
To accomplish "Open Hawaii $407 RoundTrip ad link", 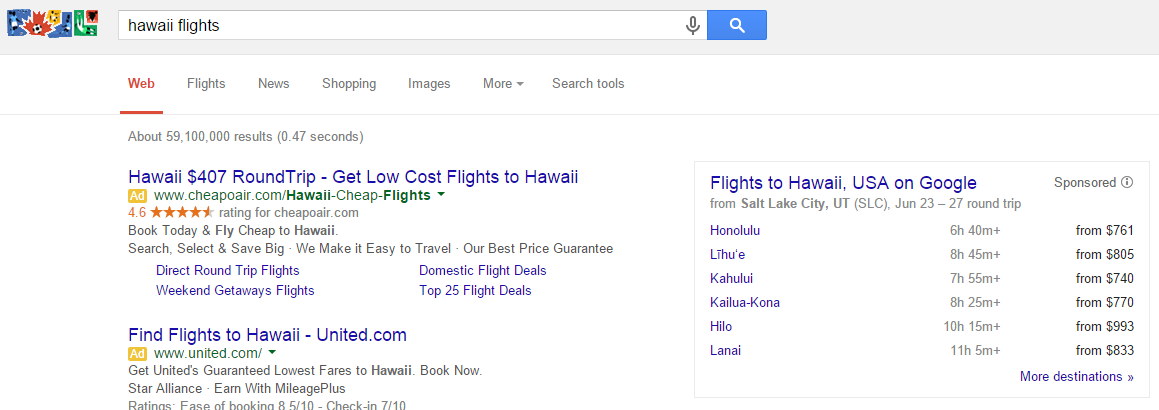I will [x=353, y=177].
